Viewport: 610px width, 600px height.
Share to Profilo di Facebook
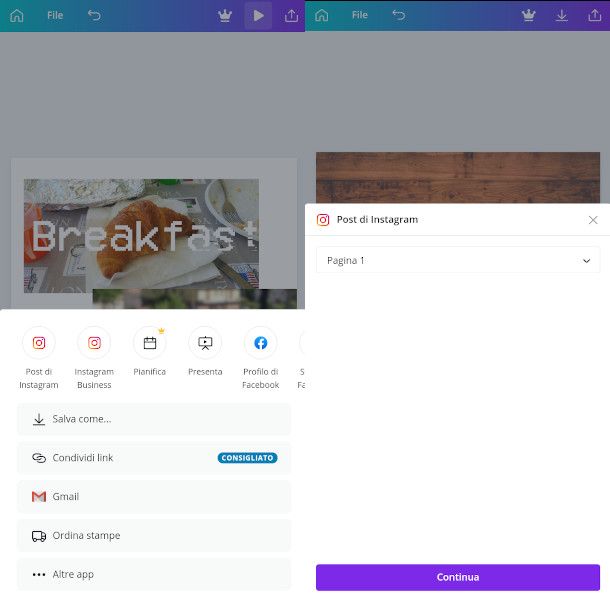[x=261, y=358]
